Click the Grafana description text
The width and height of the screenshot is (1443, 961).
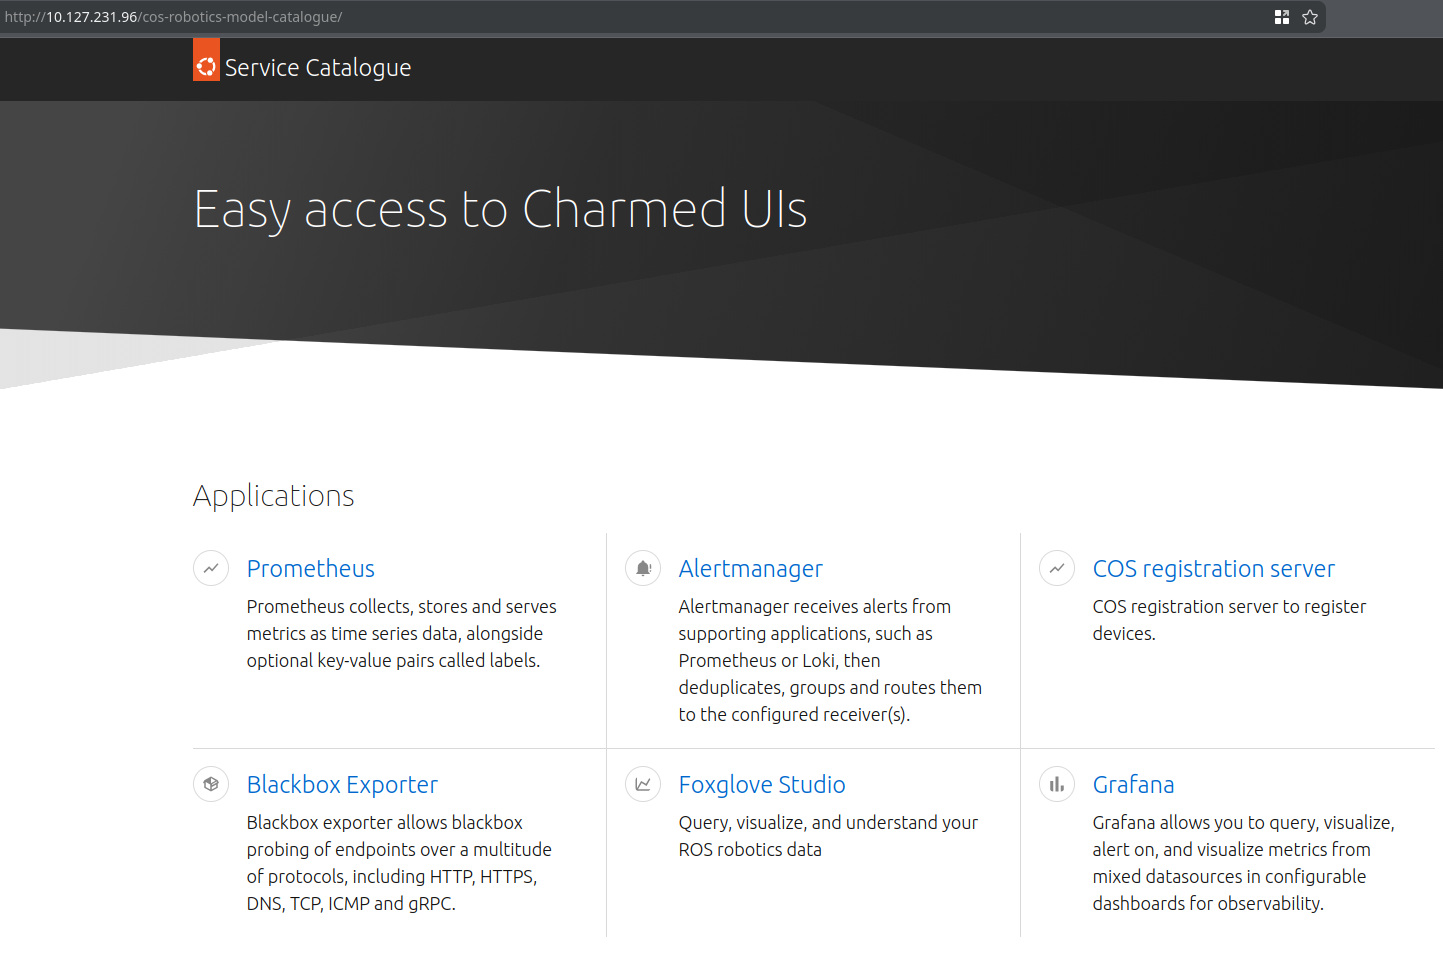point(1242,862)
